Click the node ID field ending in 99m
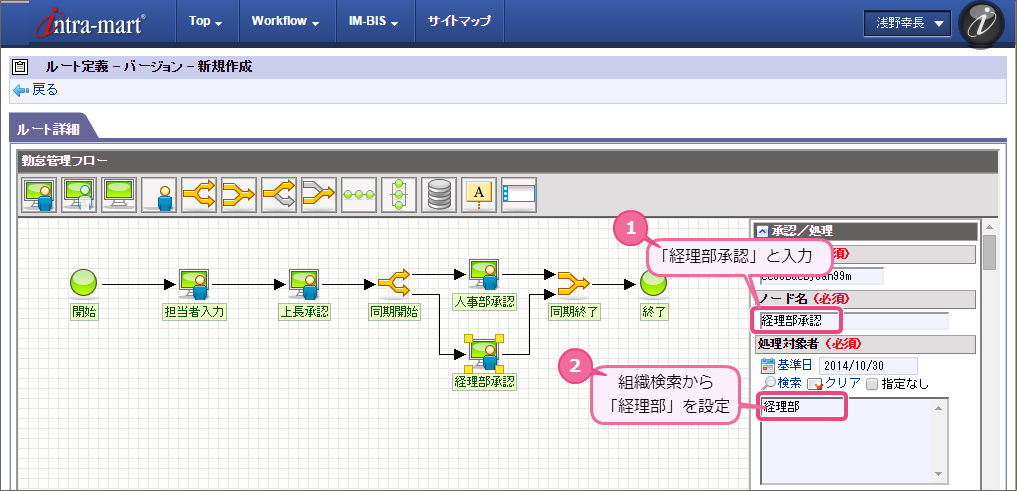The height and width of the screenshot is (491, 1017). [x=822, y=276]
